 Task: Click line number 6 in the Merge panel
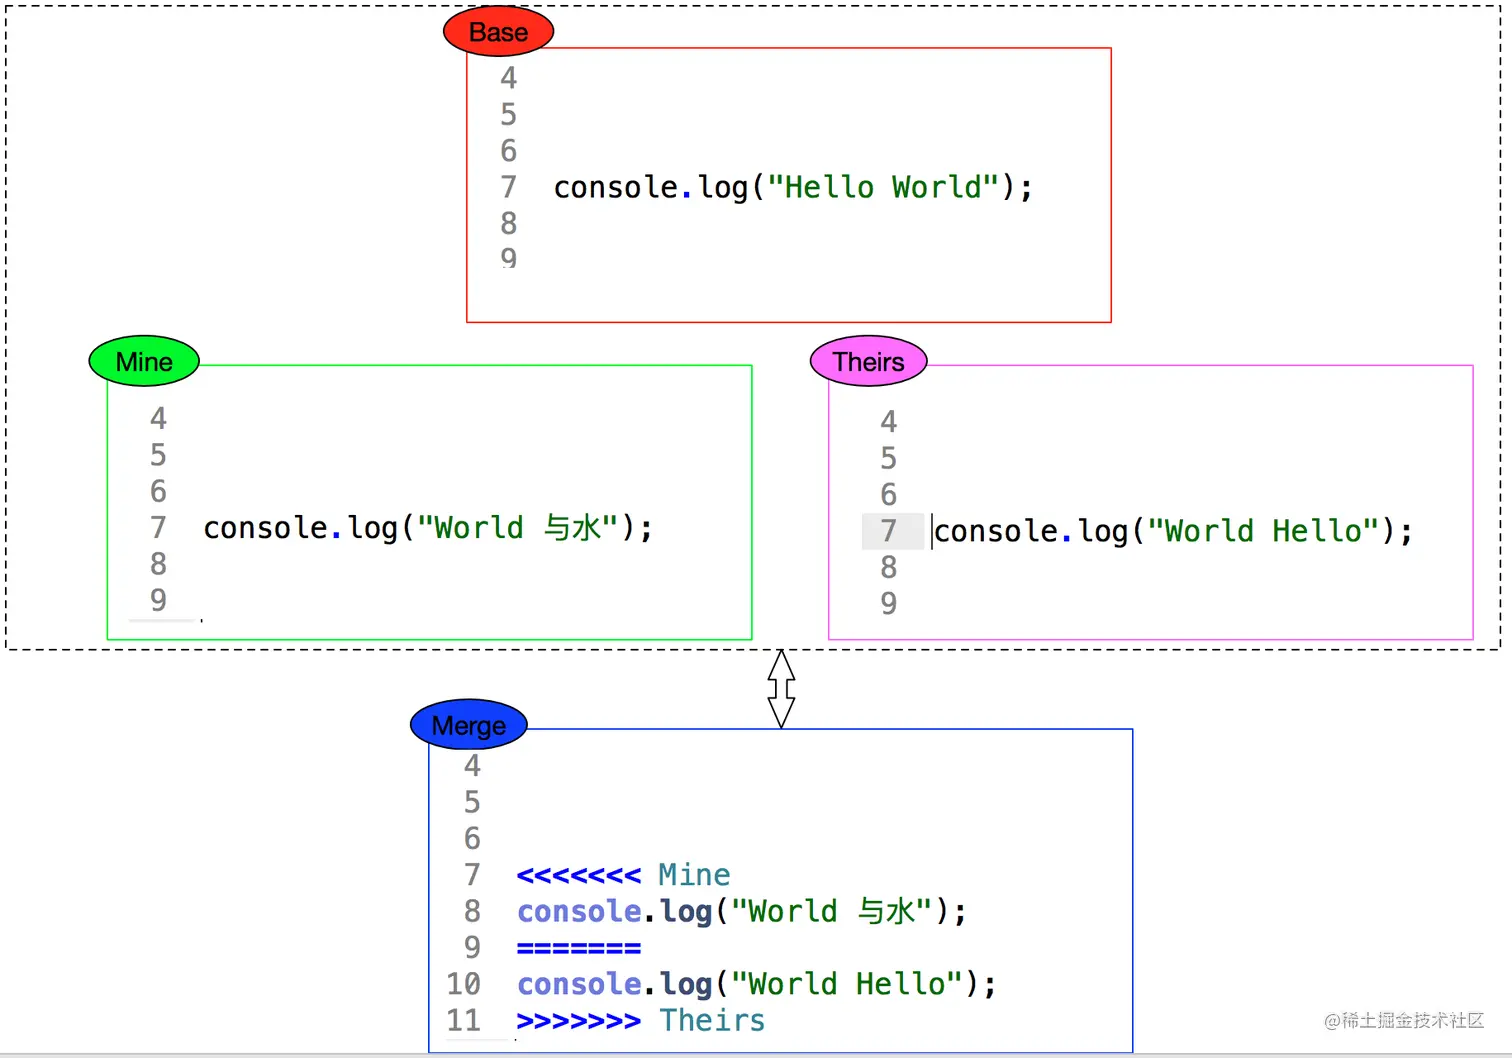click(x=472, y=838)
